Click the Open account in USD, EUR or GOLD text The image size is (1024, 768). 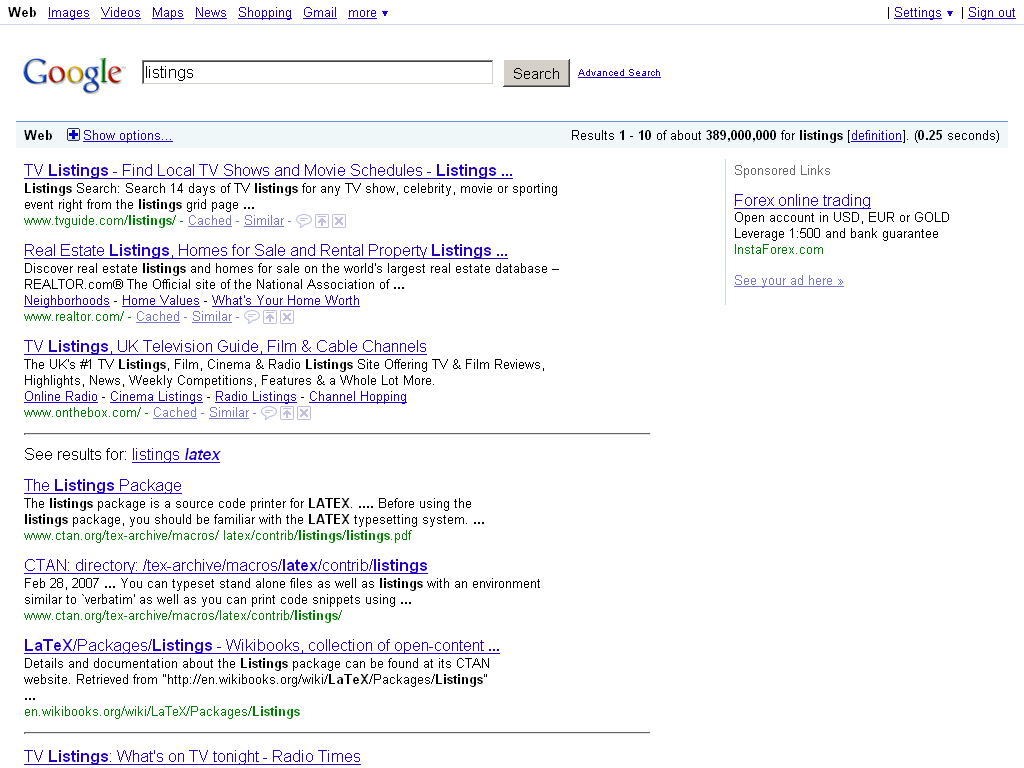click(x=842, y=217)
